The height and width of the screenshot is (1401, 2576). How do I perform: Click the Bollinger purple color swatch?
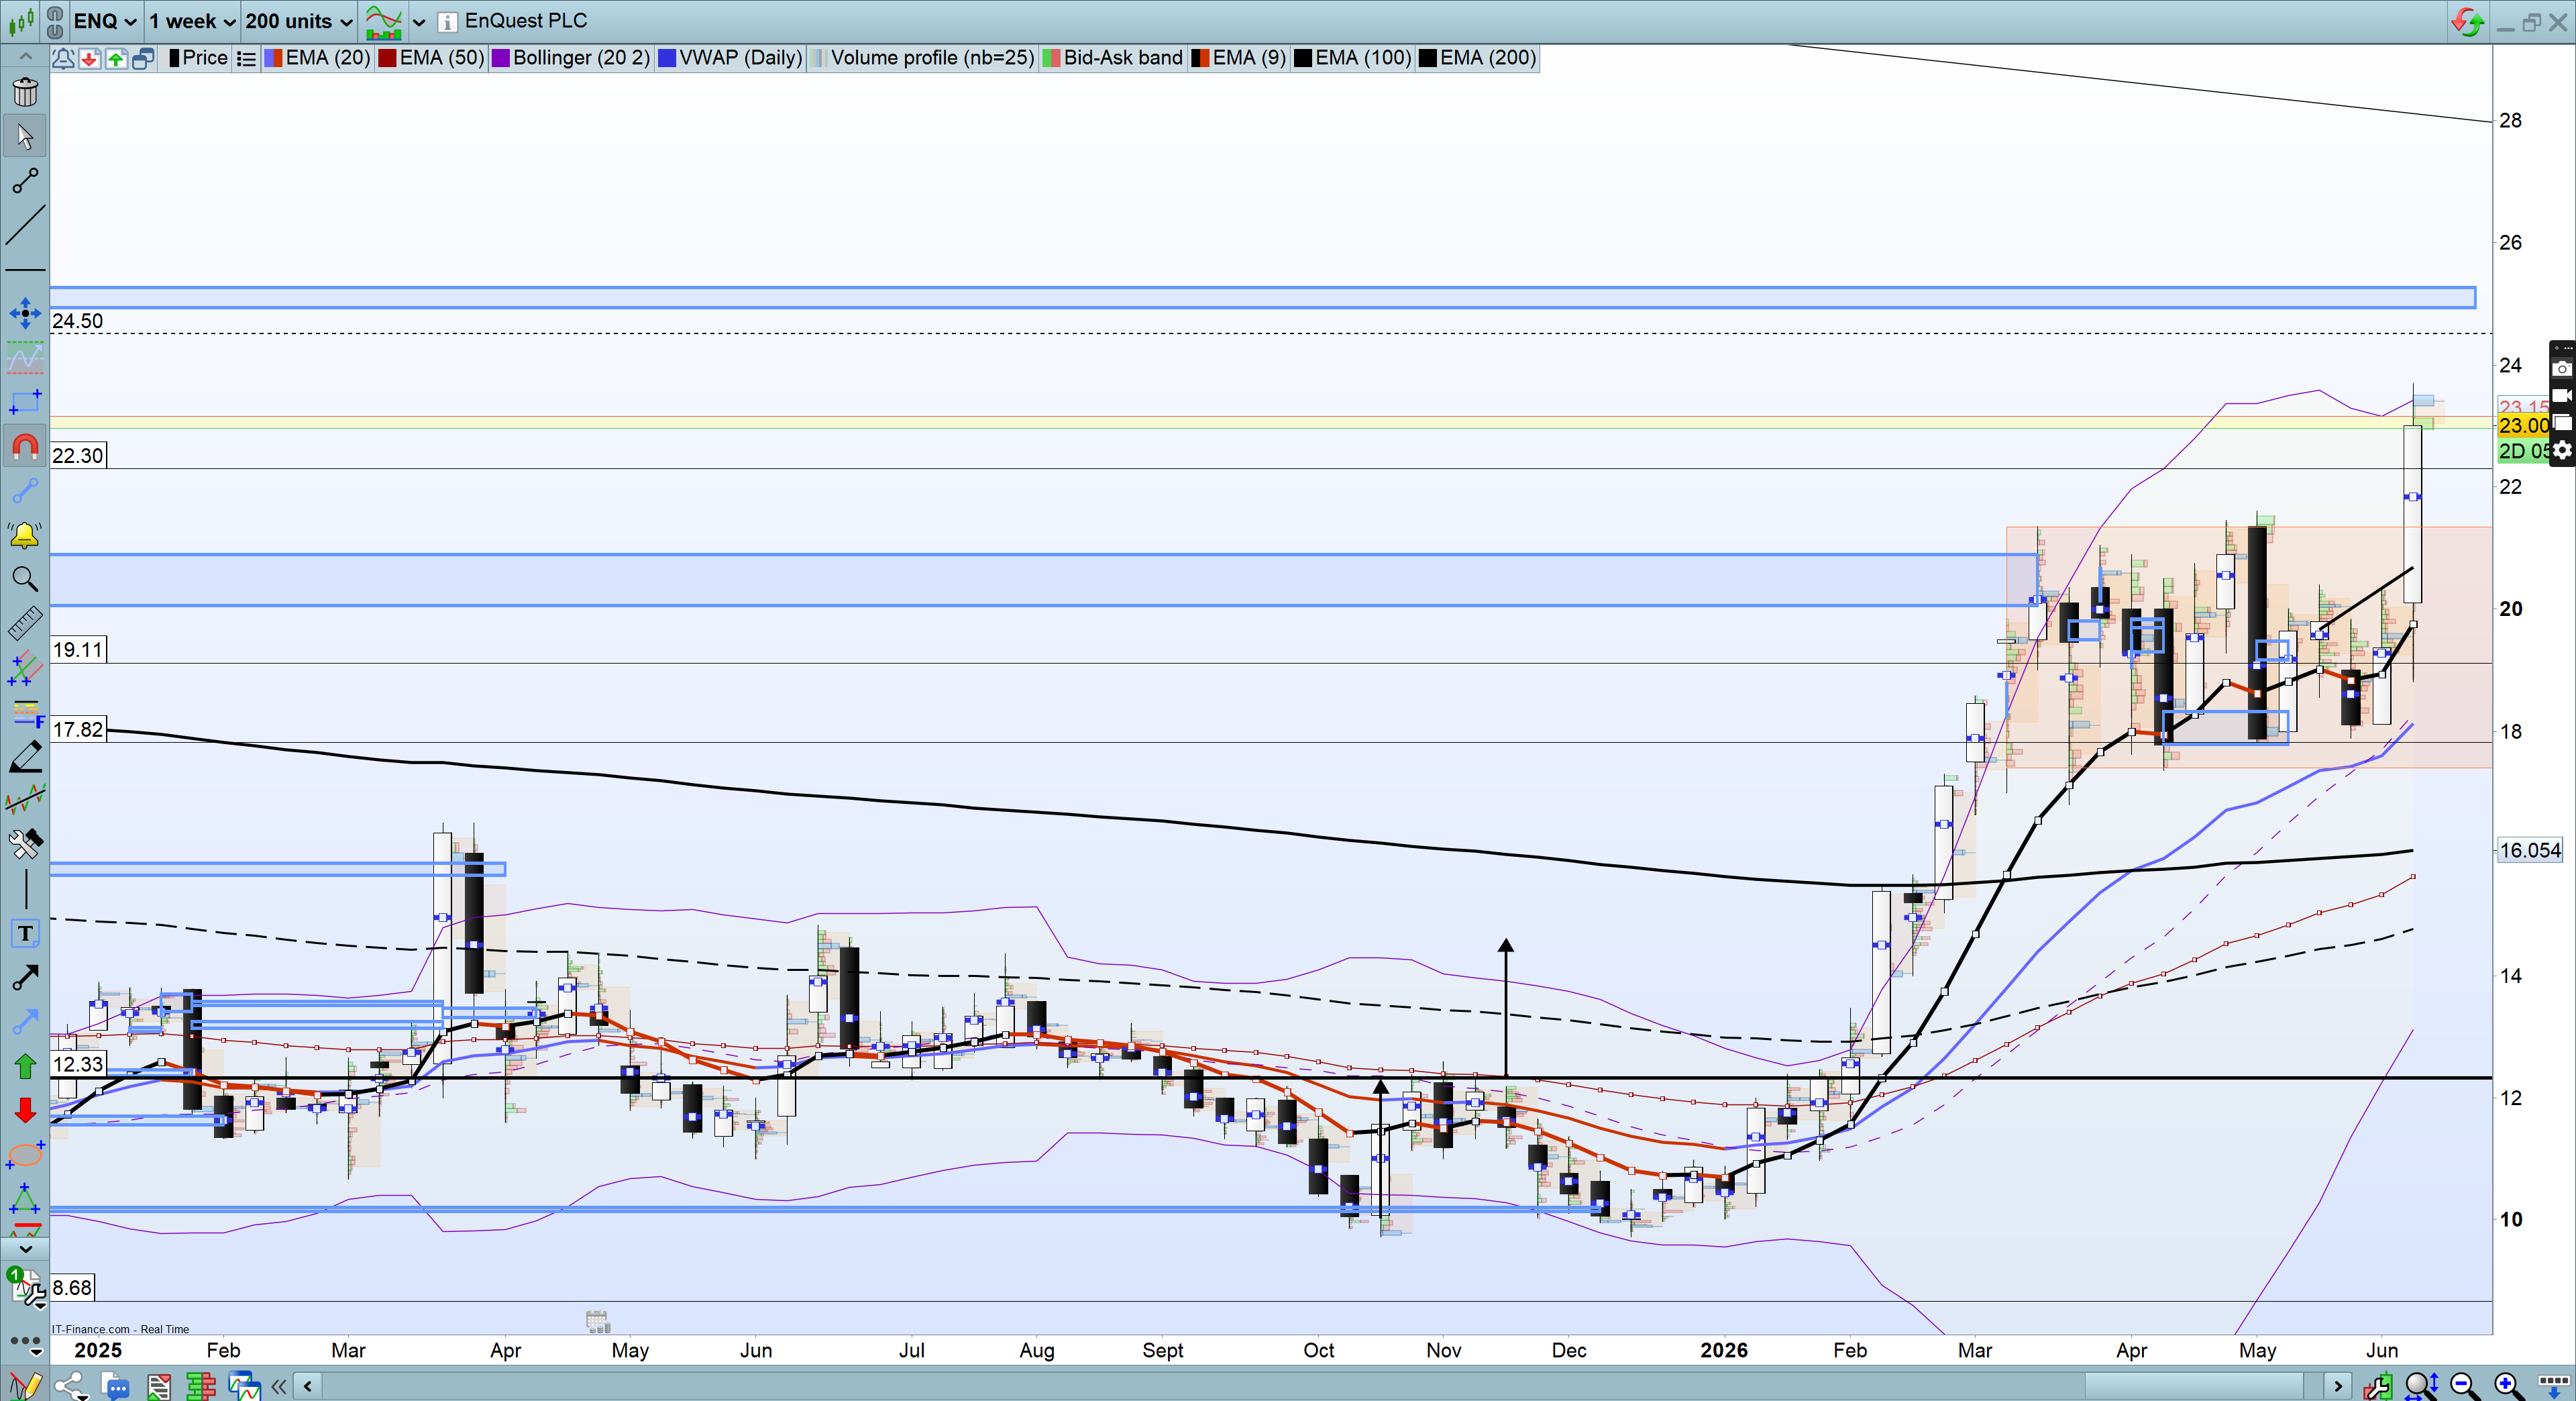[x=500, y=58]
